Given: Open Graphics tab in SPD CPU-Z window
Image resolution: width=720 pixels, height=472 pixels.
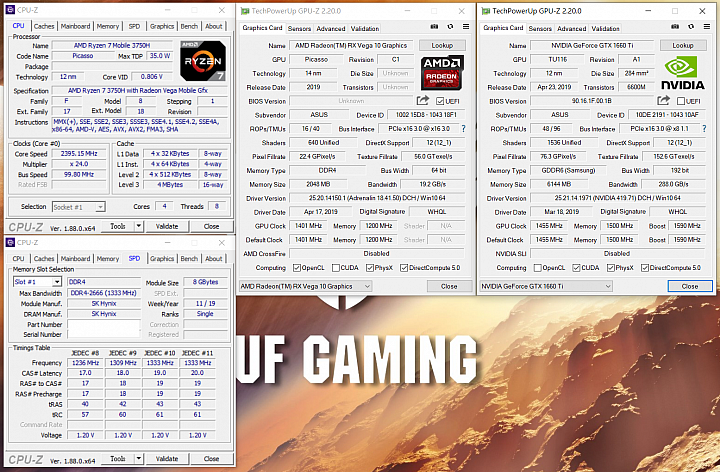Looking at the screenshot, I should pyautogui.click(x=162, y=258).
